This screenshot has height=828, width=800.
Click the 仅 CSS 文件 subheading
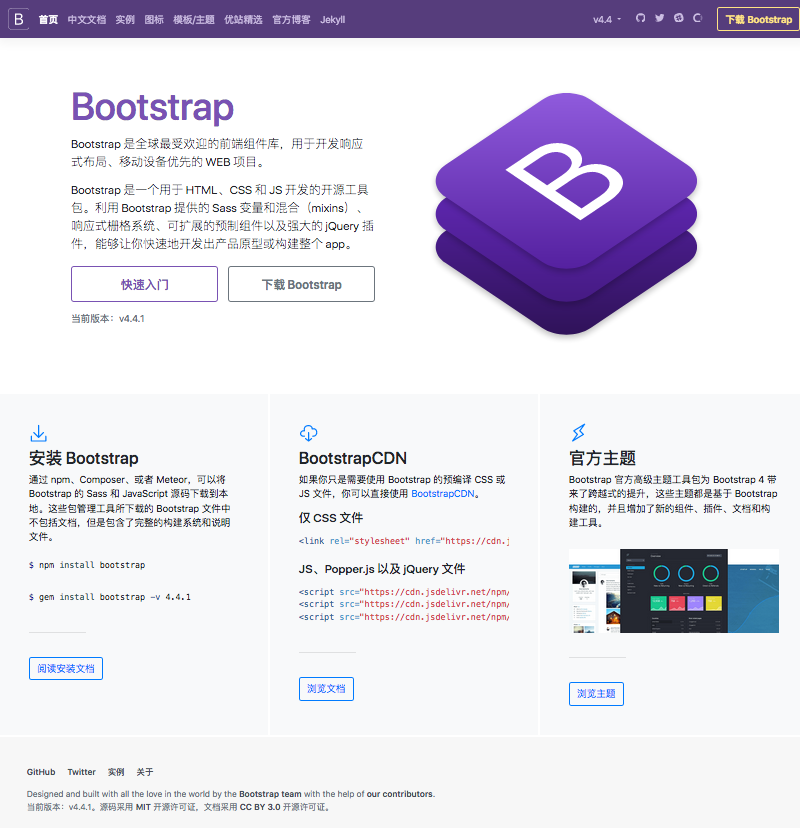point(331,518)
